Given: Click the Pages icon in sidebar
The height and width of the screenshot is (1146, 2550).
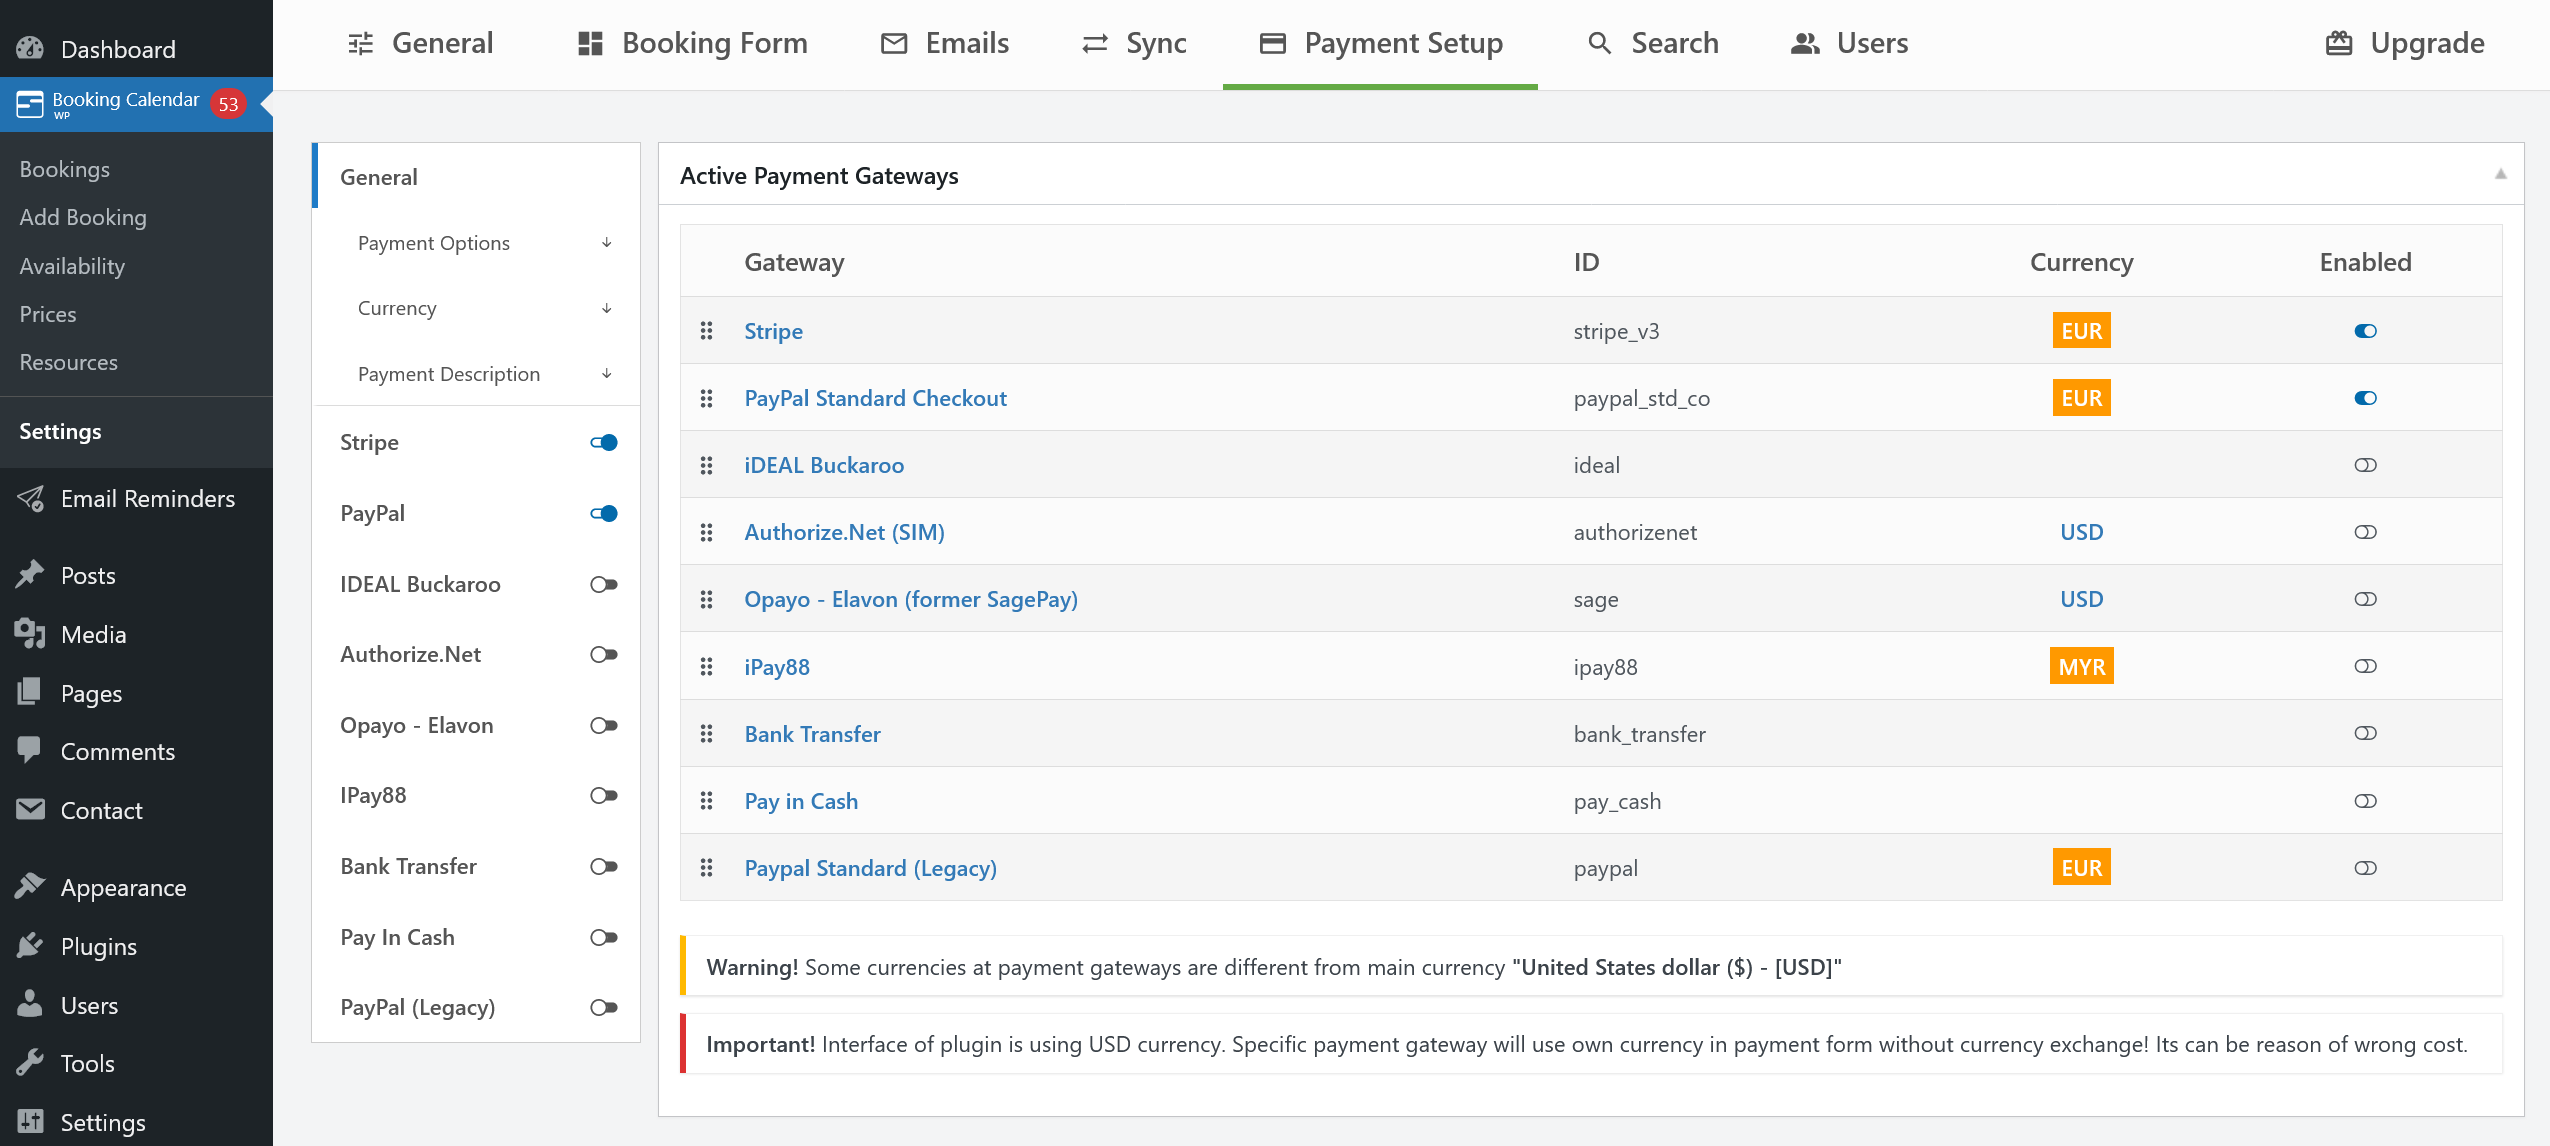Looking at the screenshot, I should [30, 693].
